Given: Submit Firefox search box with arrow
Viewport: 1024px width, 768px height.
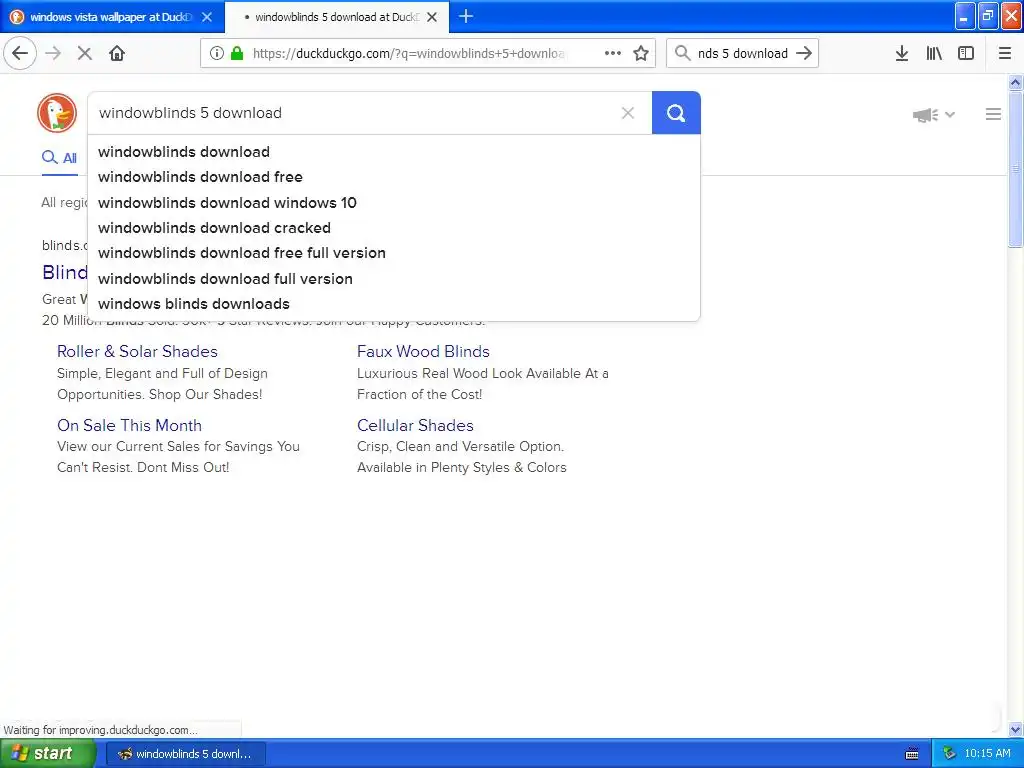Looking at the screenshot, I should tap(804, 54).
